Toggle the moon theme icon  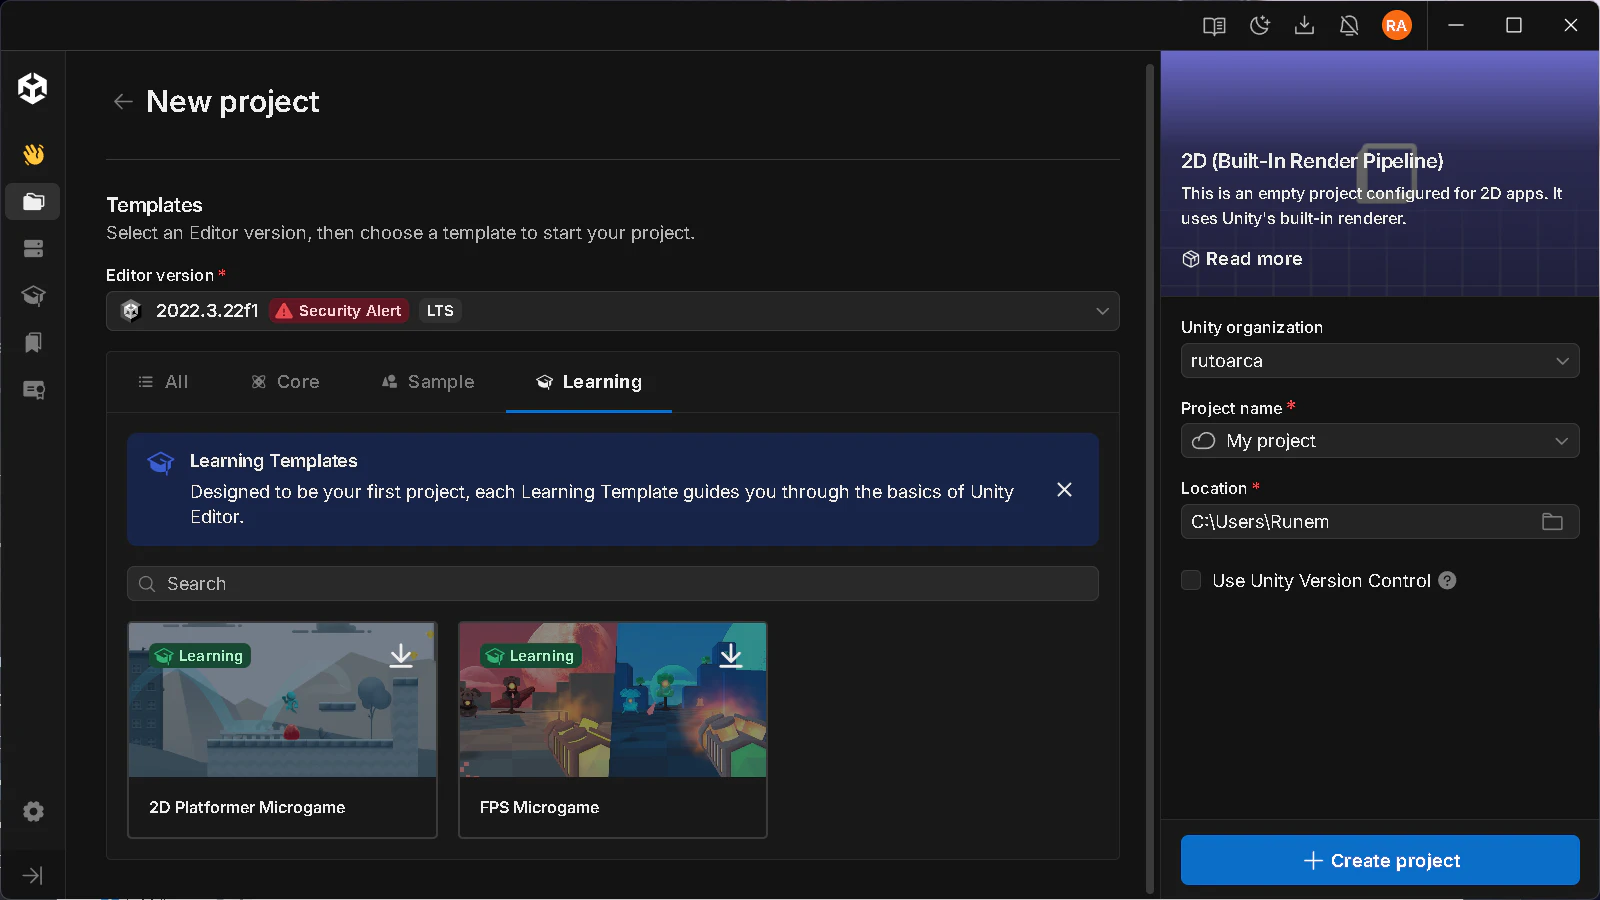pos(1260,26)
